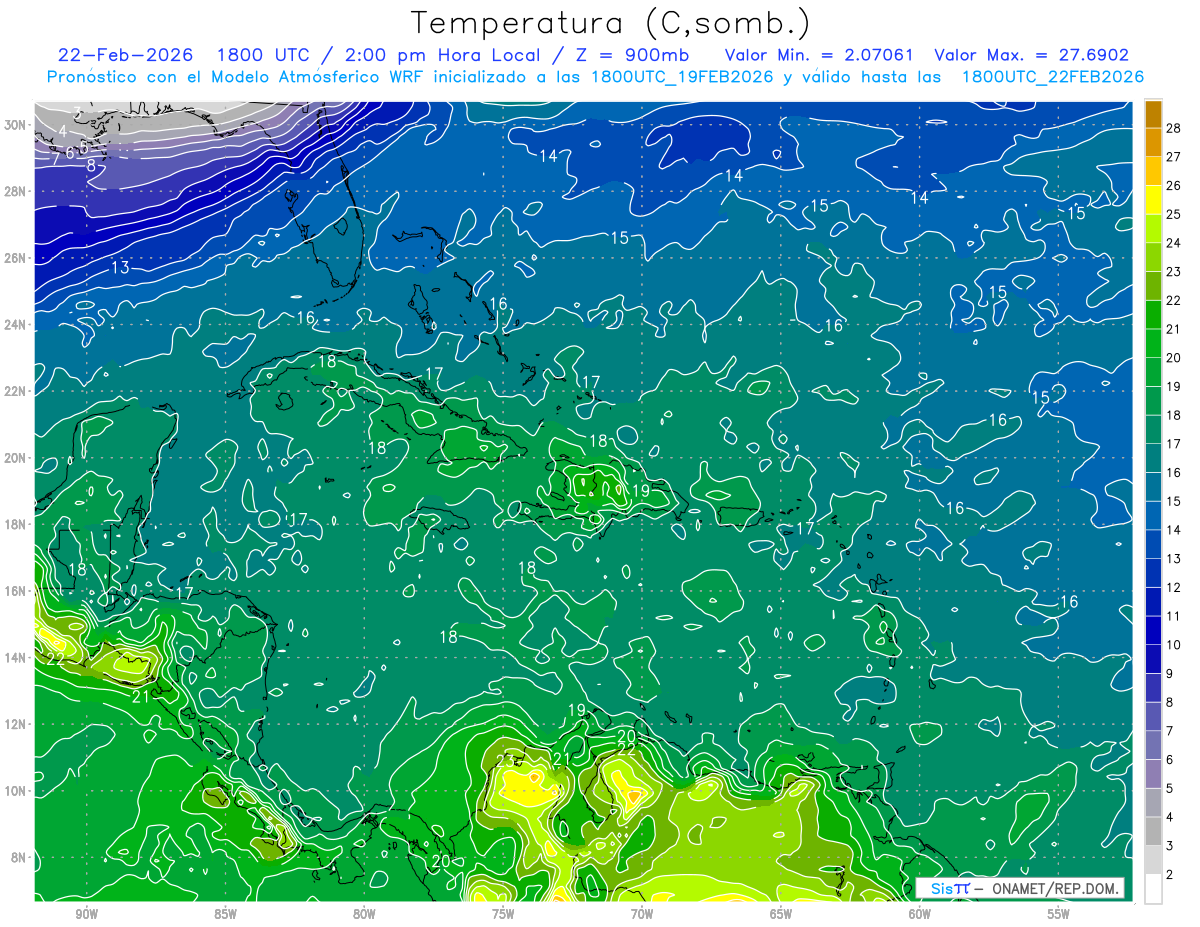Click the '80W' longitude axis label
1200x927 pixels.
point(364,914)
